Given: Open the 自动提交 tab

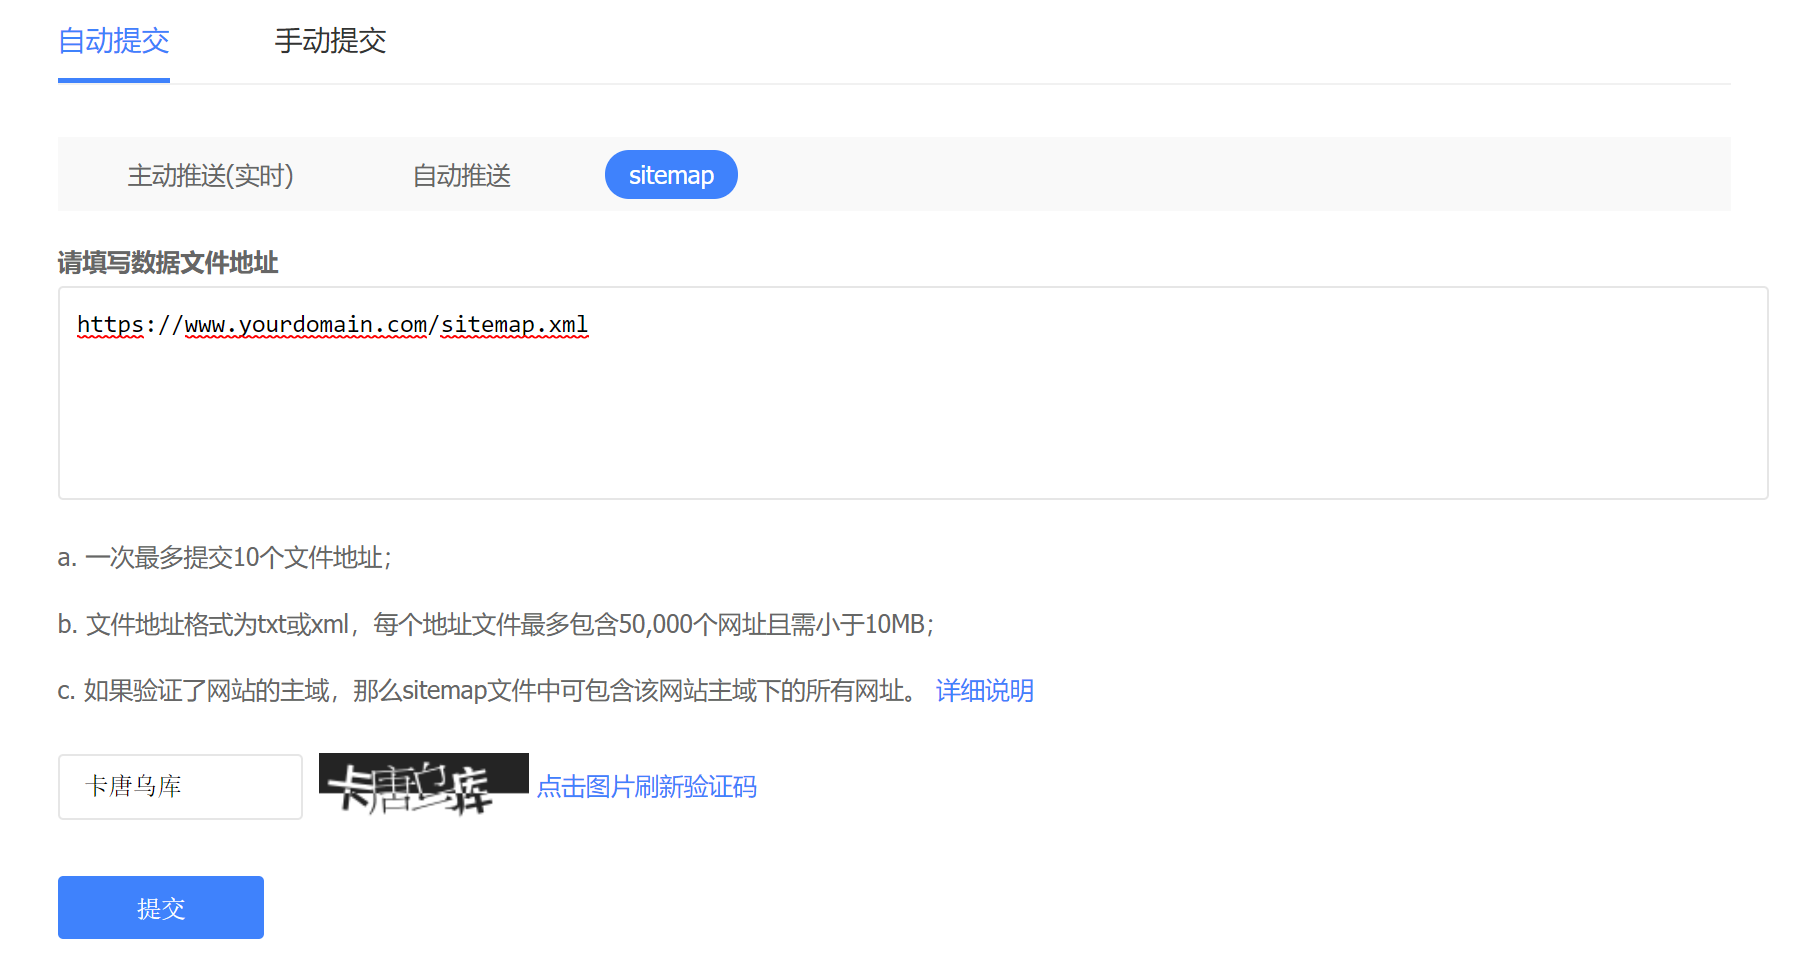Looking at the screenshot, I should 113,42.
